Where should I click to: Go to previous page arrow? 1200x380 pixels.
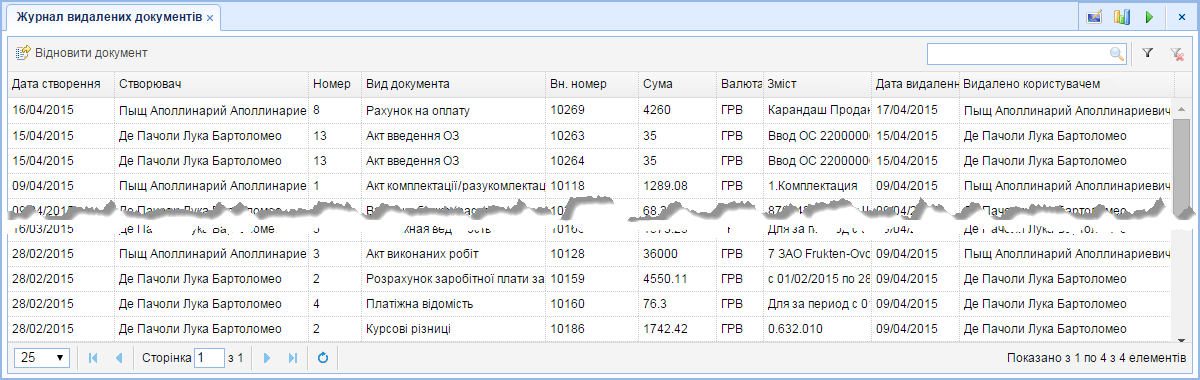coord(119,357)
